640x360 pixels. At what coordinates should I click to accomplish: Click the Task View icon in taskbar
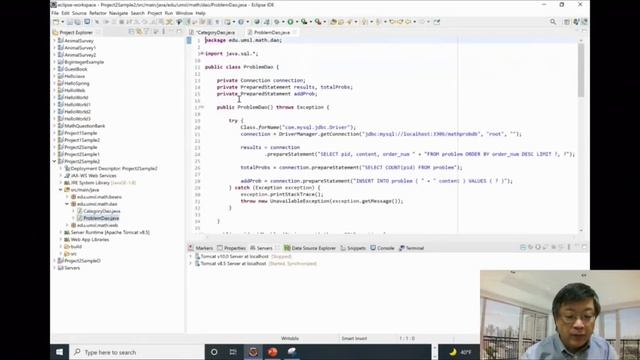[233, 352]
